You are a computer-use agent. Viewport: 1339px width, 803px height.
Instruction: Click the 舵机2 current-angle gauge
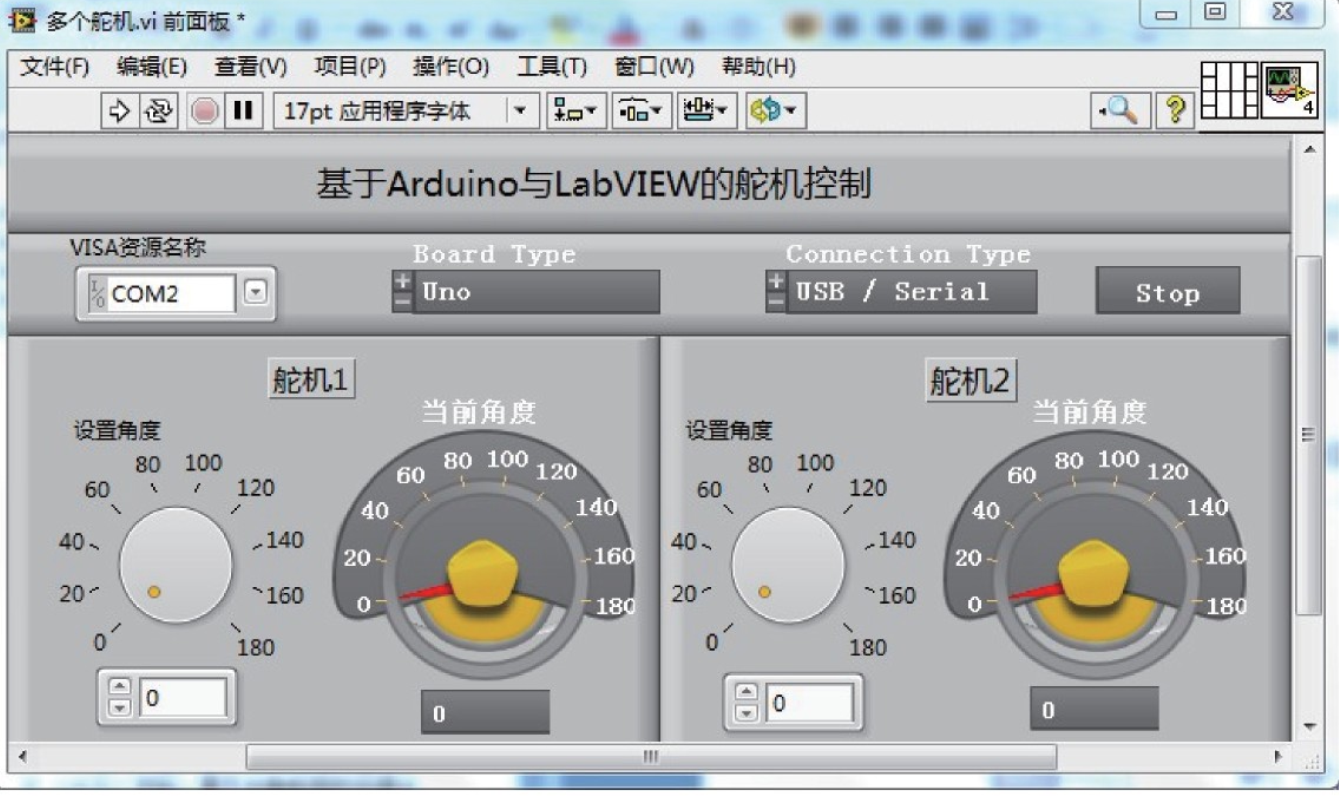coord(1095,555)
